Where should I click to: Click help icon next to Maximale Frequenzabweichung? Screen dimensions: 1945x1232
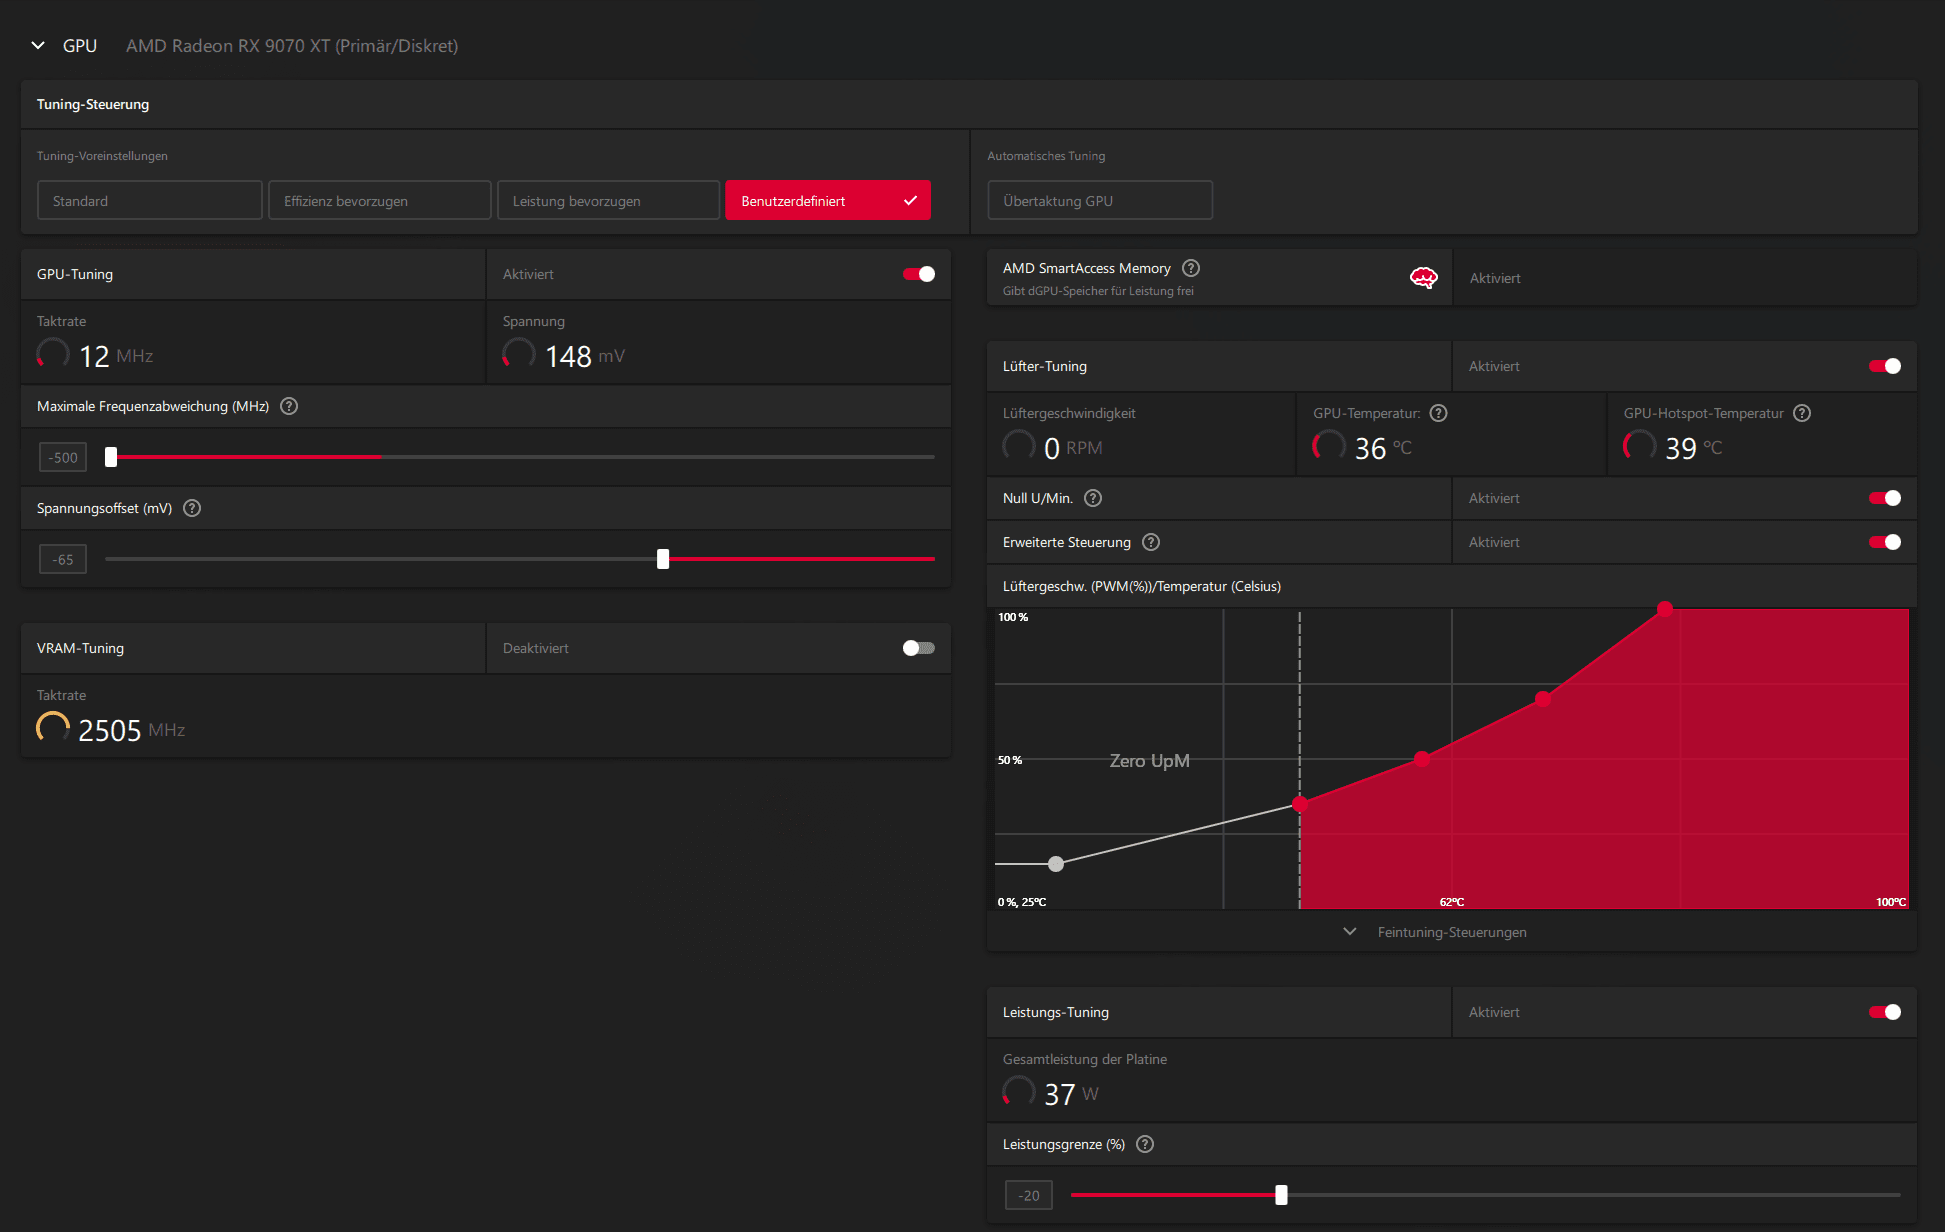(x=289, y=406)
